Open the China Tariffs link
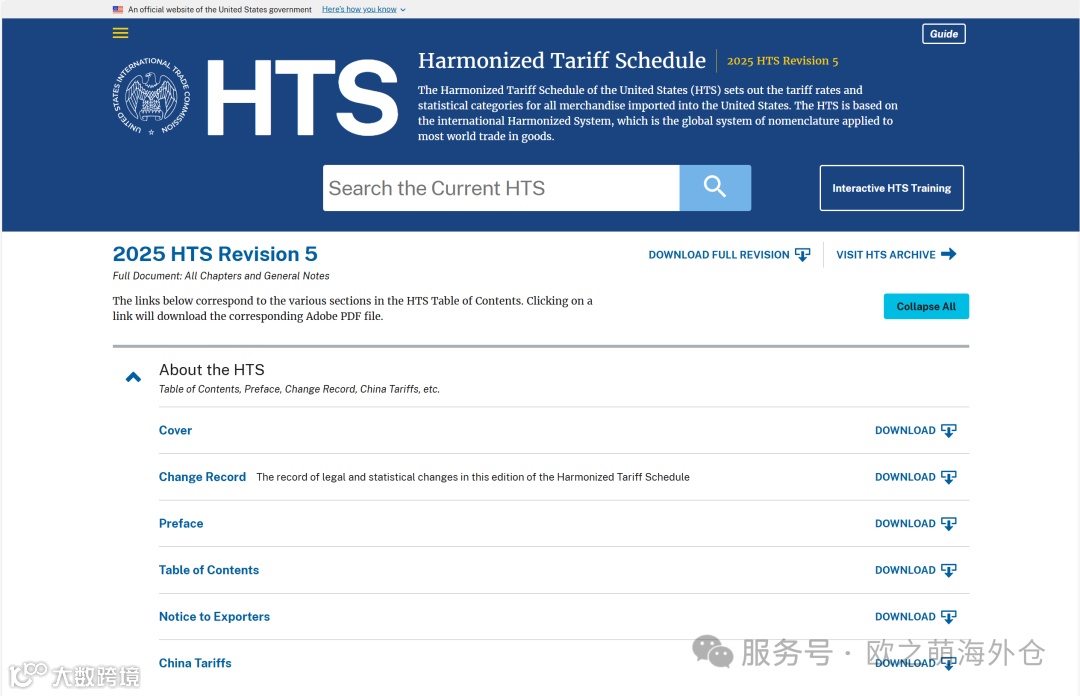 (195, 663)
